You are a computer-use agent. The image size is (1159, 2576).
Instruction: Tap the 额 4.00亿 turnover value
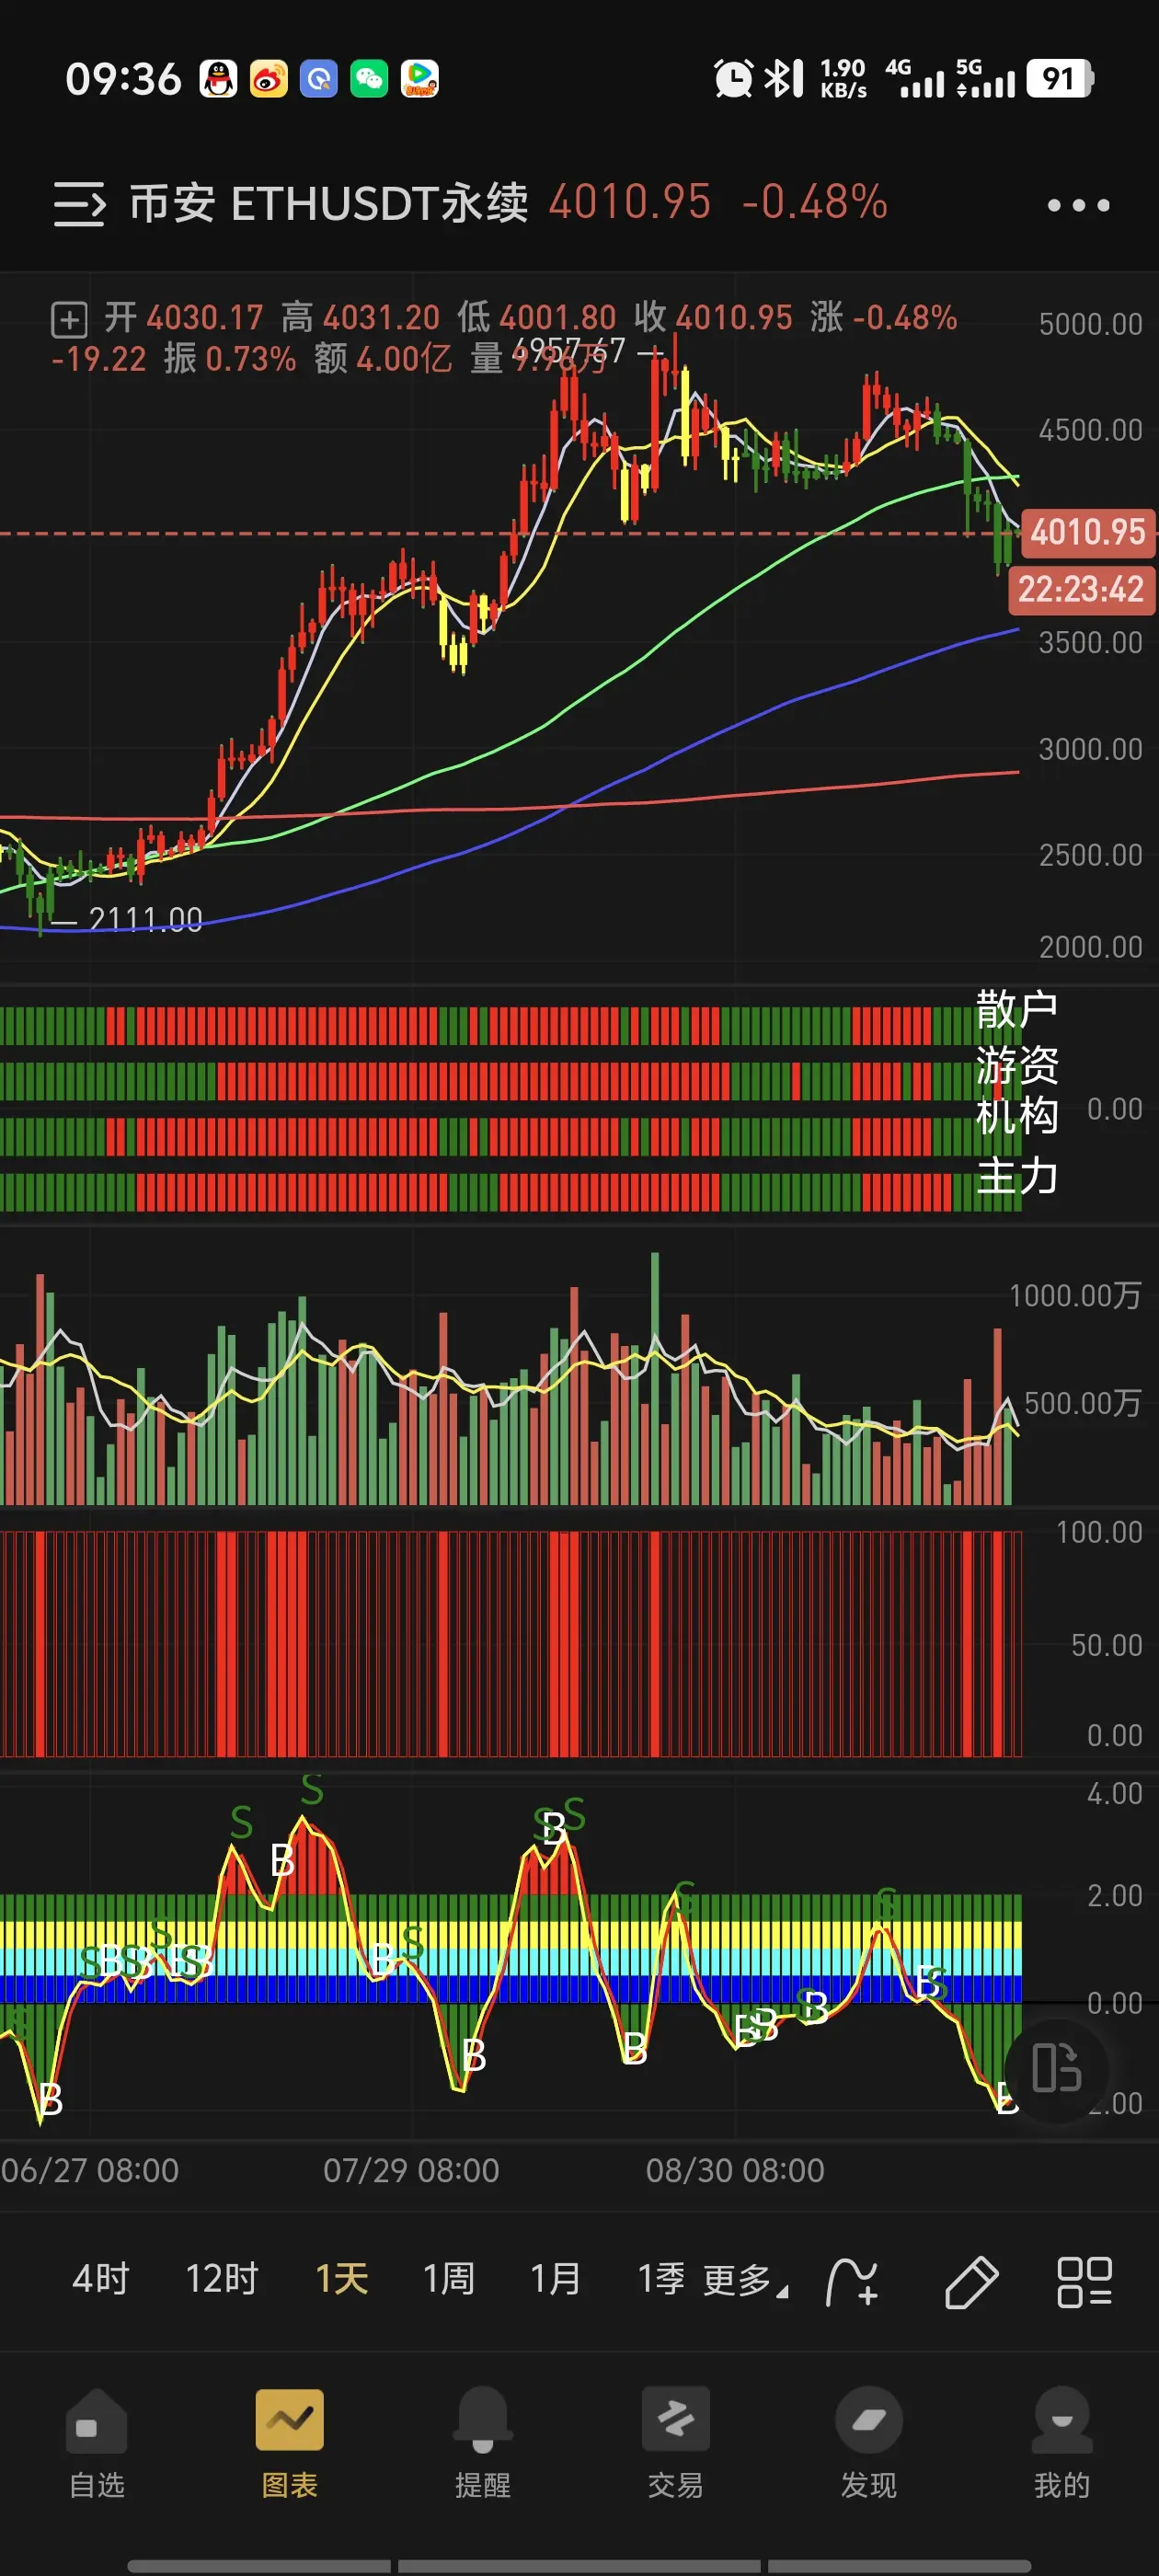(383, 358)
